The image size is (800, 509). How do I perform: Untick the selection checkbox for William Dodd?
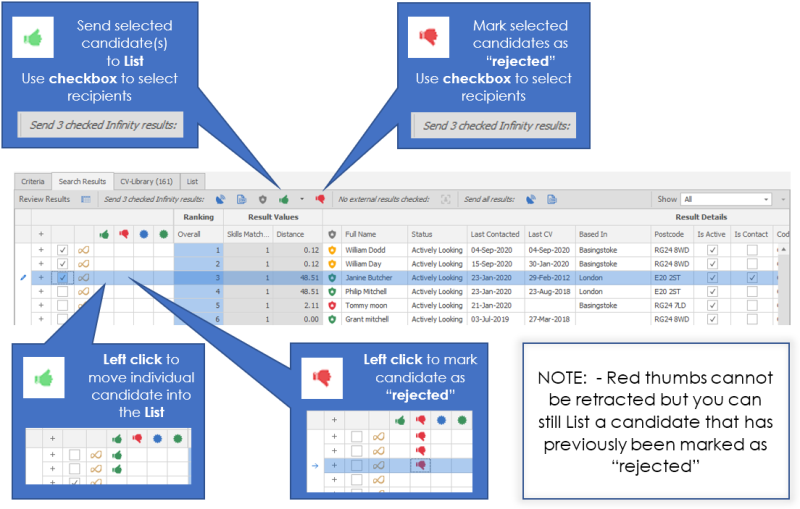point(63,249)
